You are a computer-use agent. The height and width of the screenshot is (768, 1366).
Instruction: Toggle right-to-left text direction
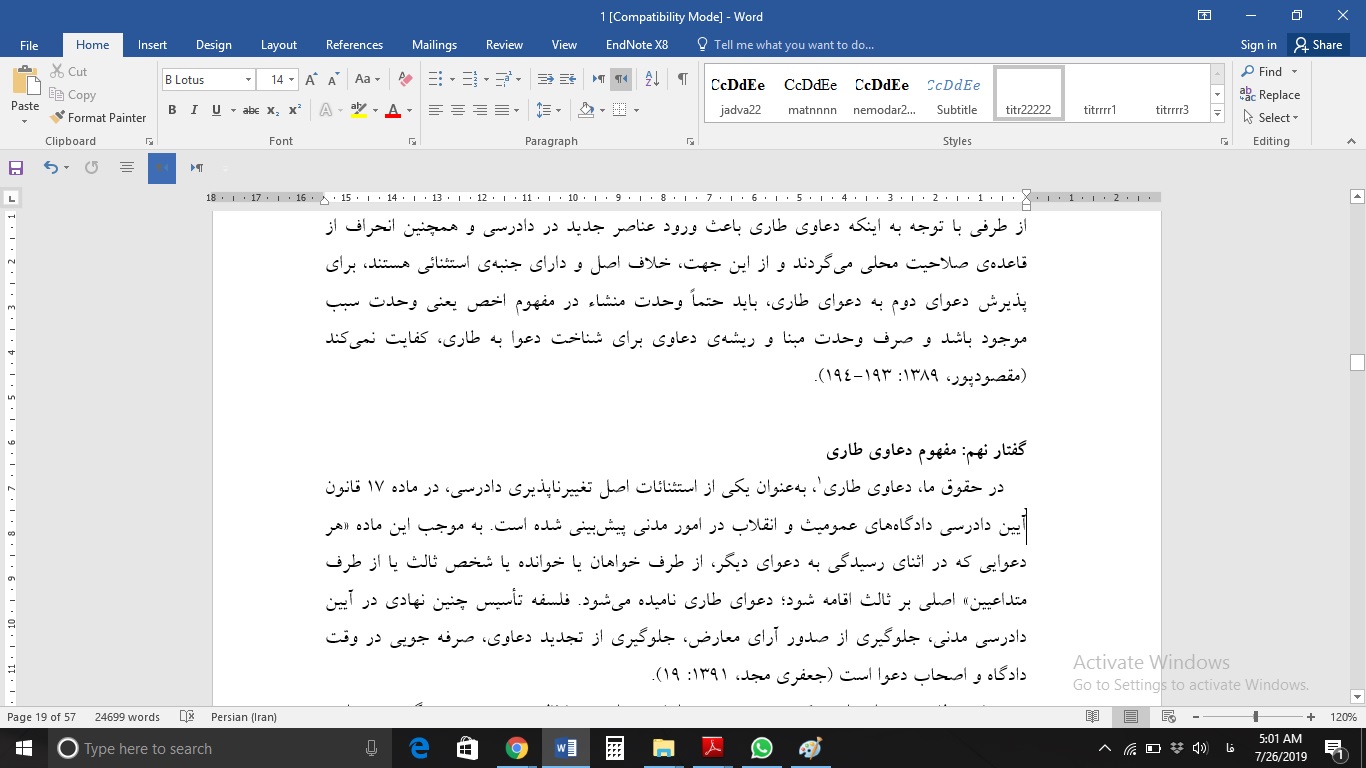[620, 78]
